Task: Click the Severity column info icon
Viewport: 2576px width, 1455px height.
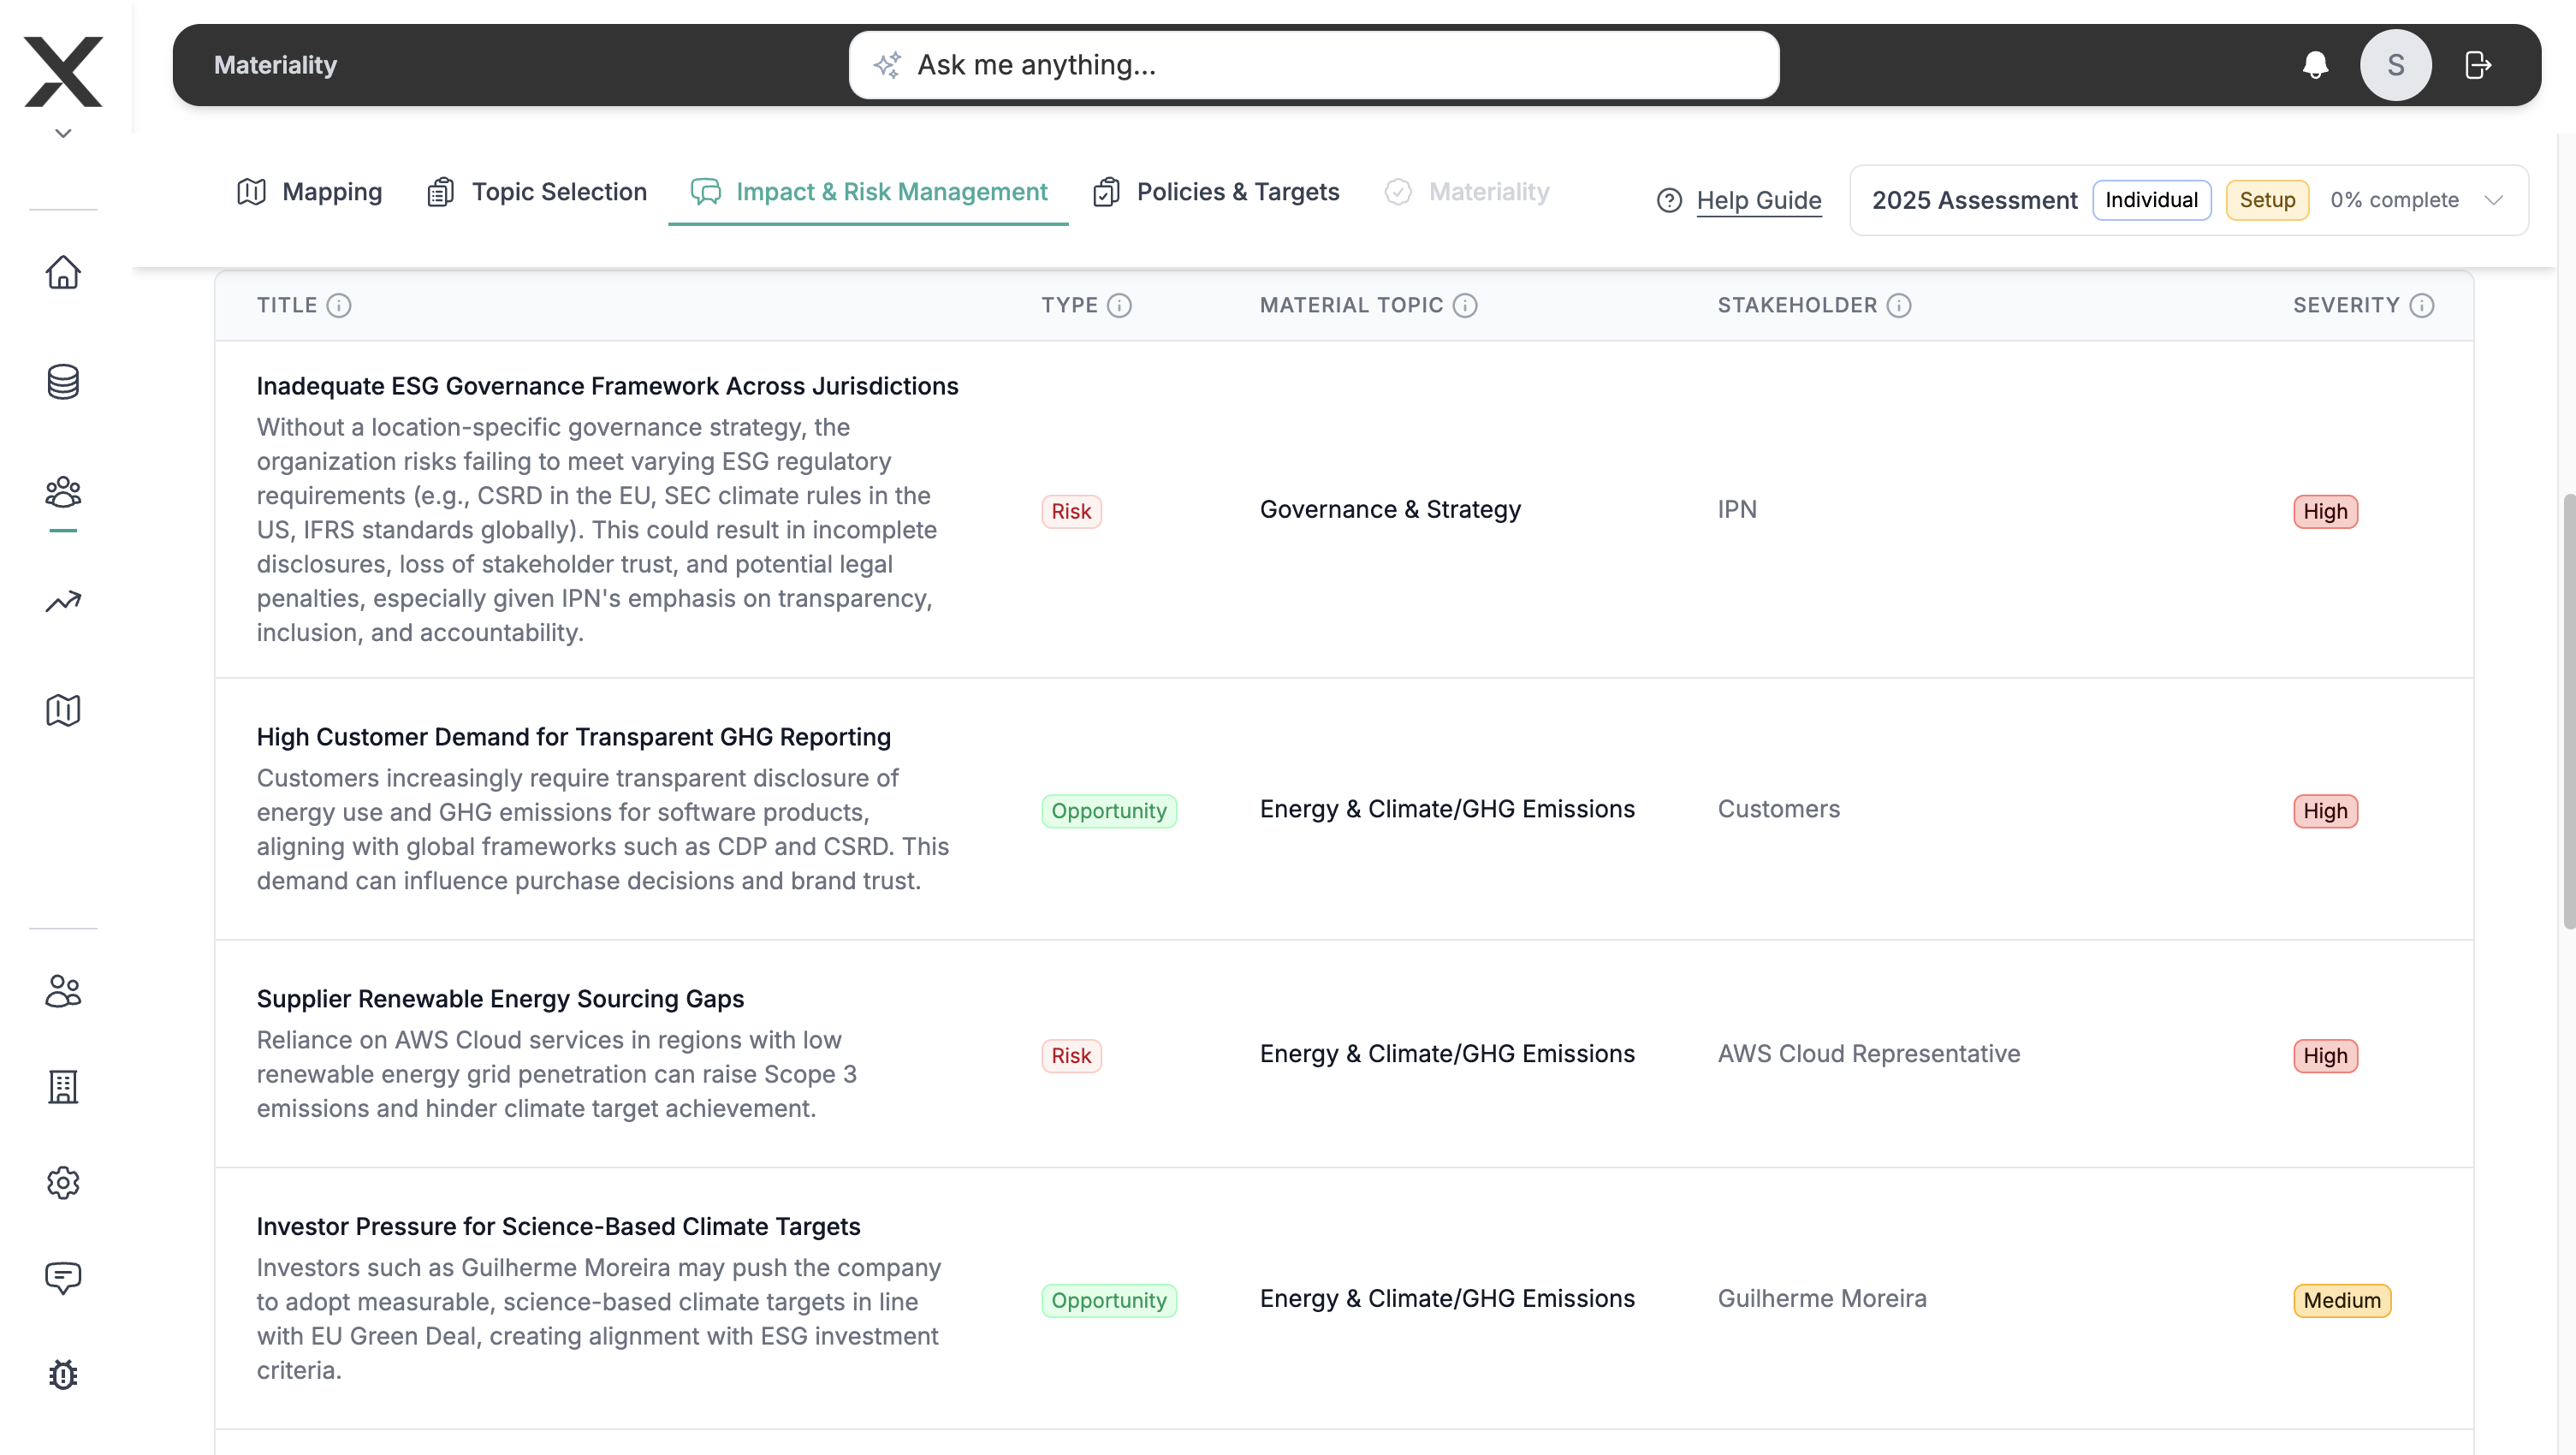Action: [2422, 305]
